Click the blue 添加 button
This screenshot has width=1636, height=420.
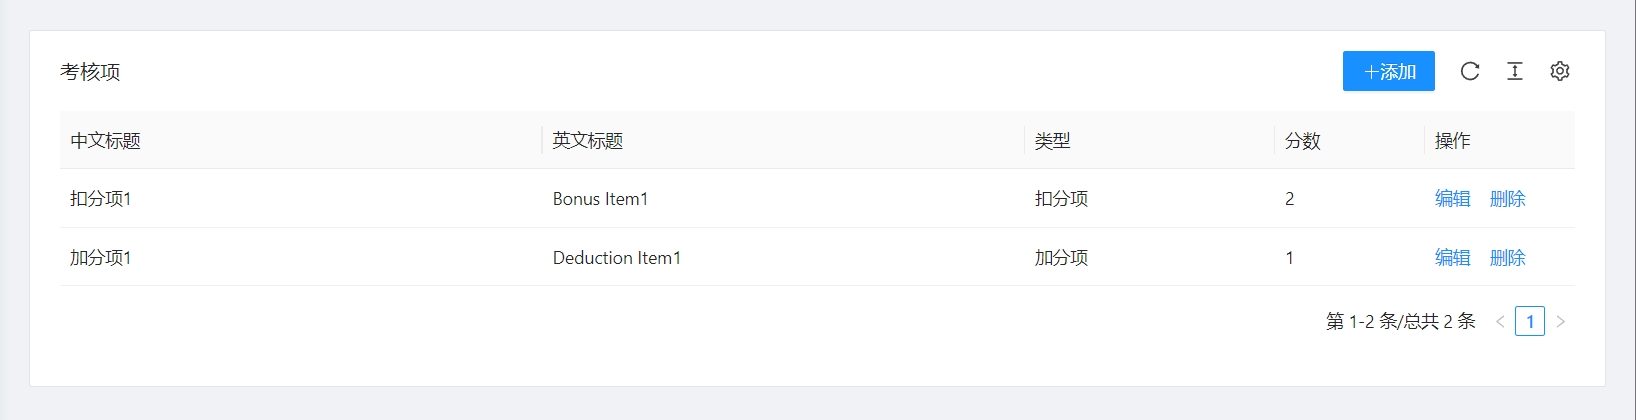coord(1388,71)
